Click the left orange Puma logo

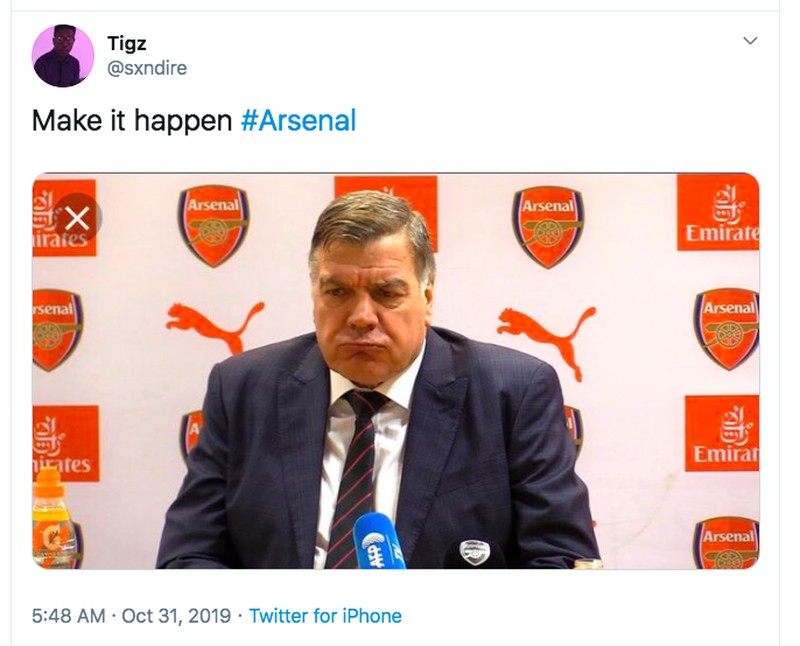click(x=214, y=325)
